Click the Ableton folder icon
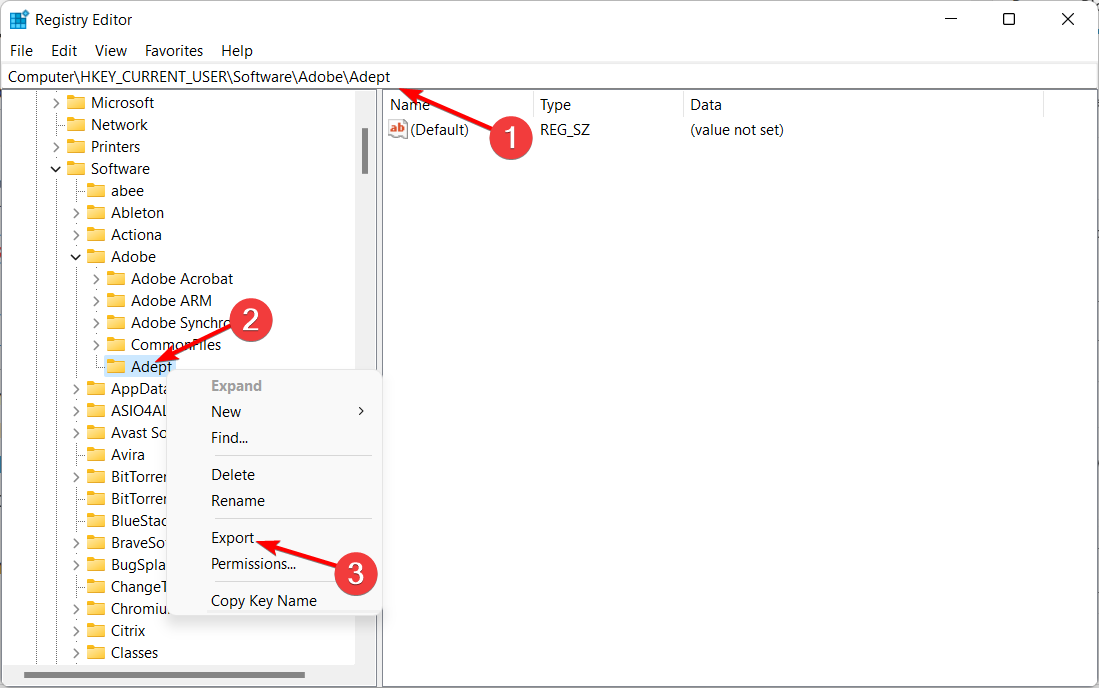This screenshot has width=1099, height=688. [96, 213]
